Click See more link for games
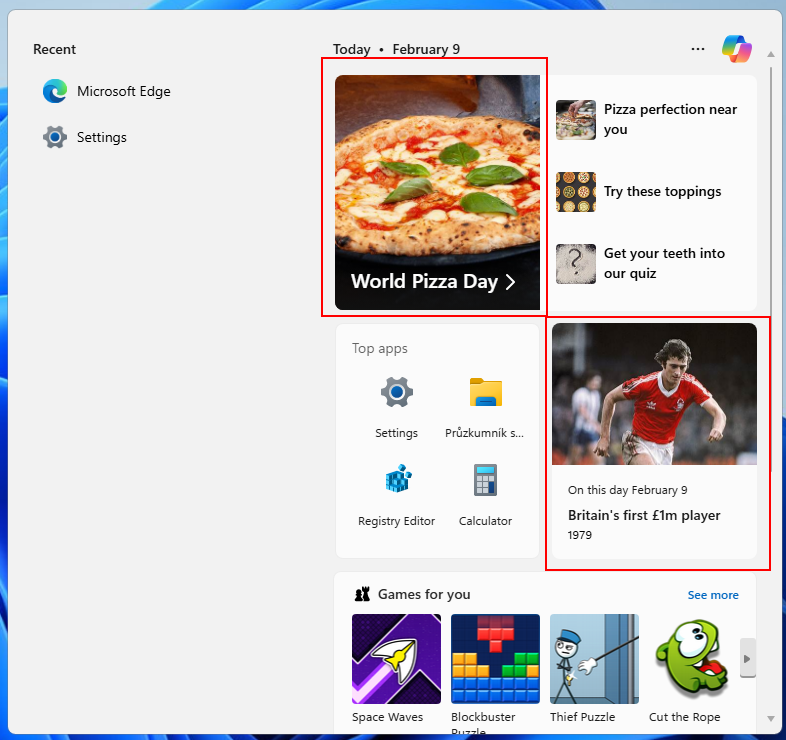 point(712,595)
